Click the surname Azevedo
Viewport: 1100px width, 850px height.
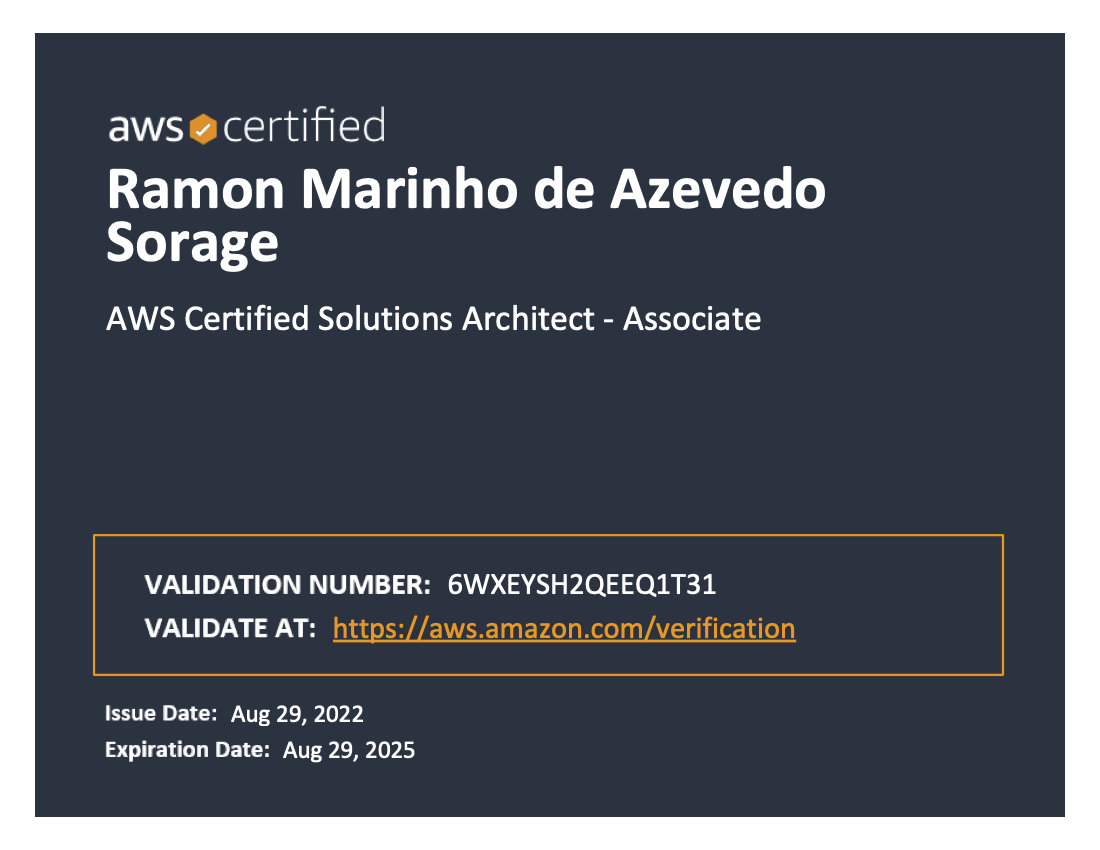718,189
